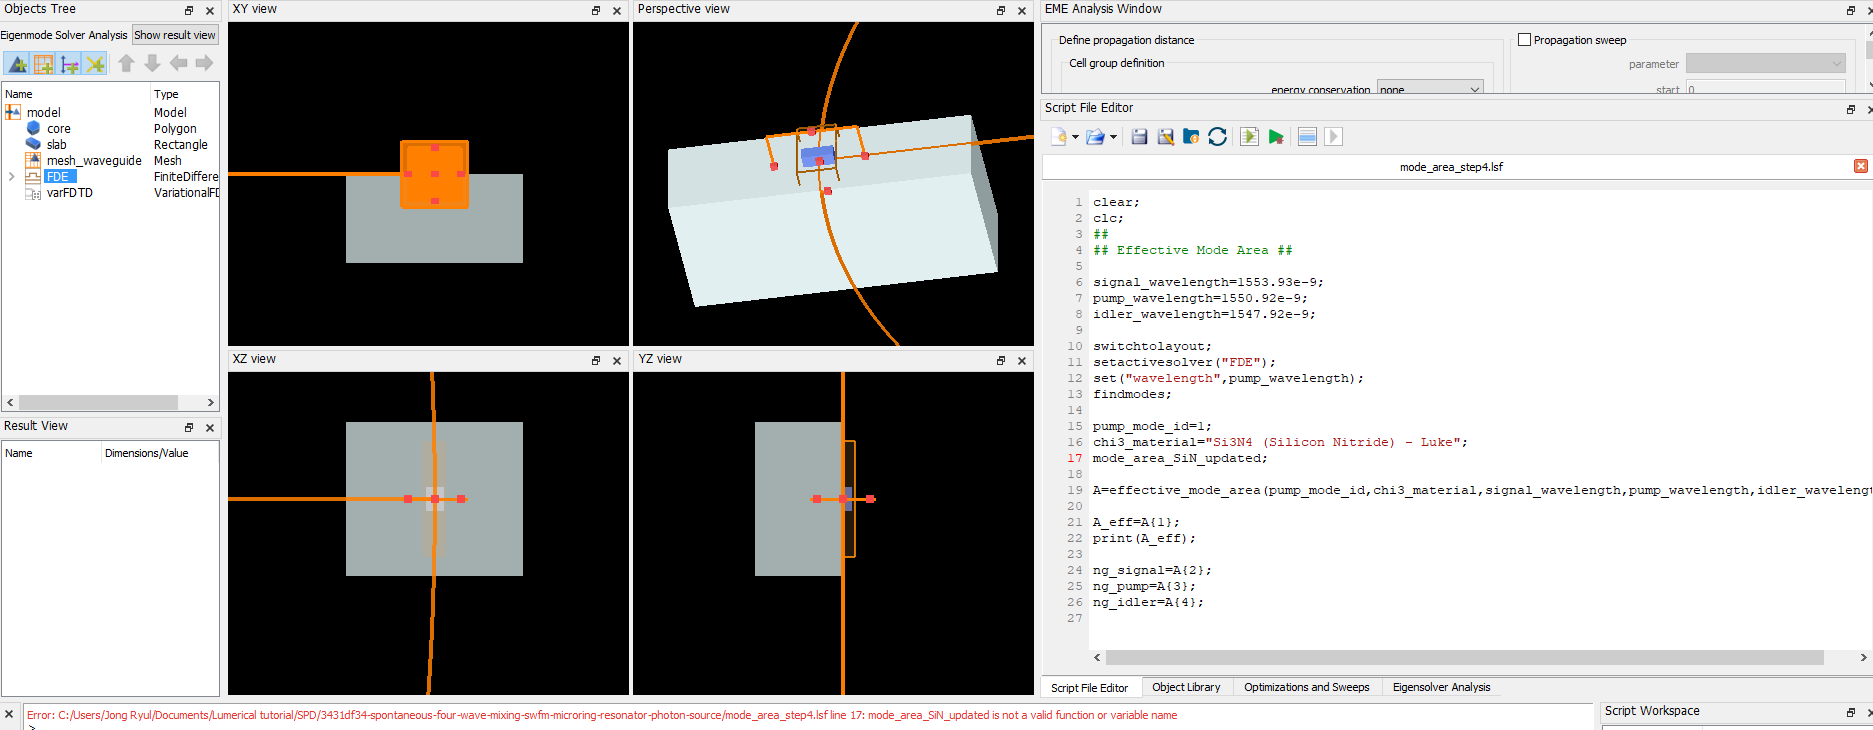
Task: Select varFDTD solver object
Action: [x=70, y=193]
